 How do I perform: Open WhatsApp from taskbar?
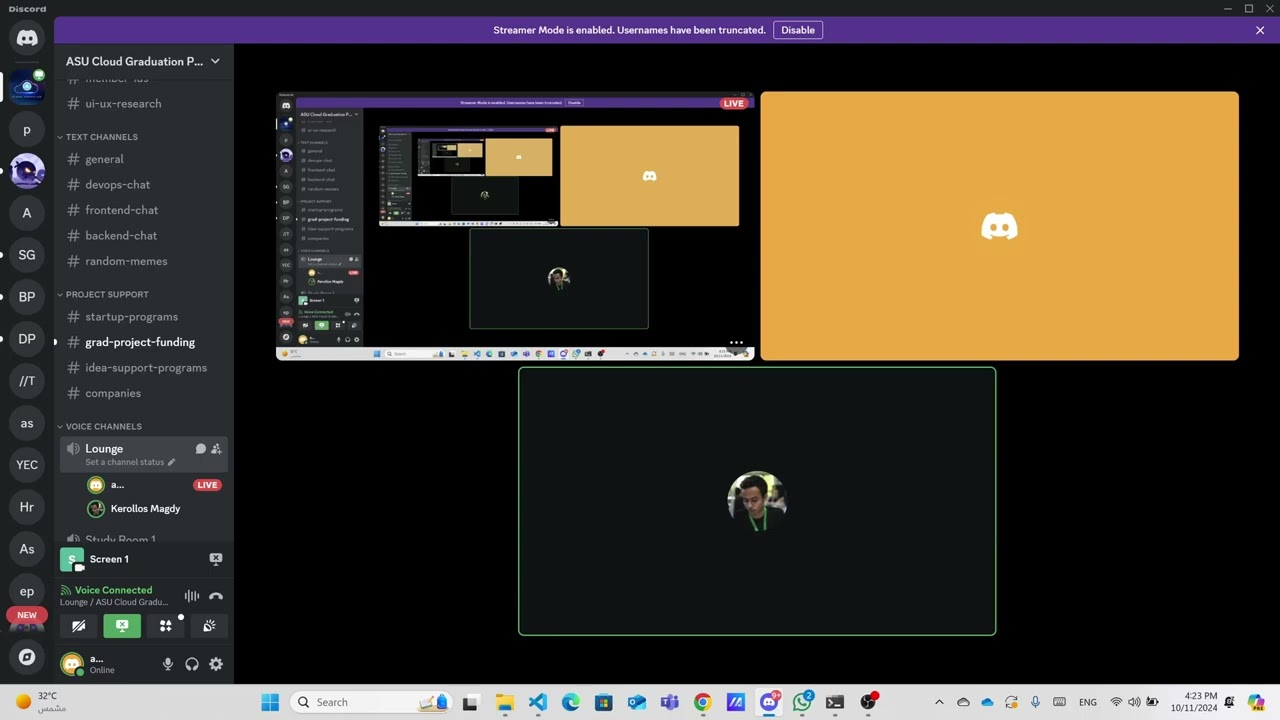click(802, 702)
